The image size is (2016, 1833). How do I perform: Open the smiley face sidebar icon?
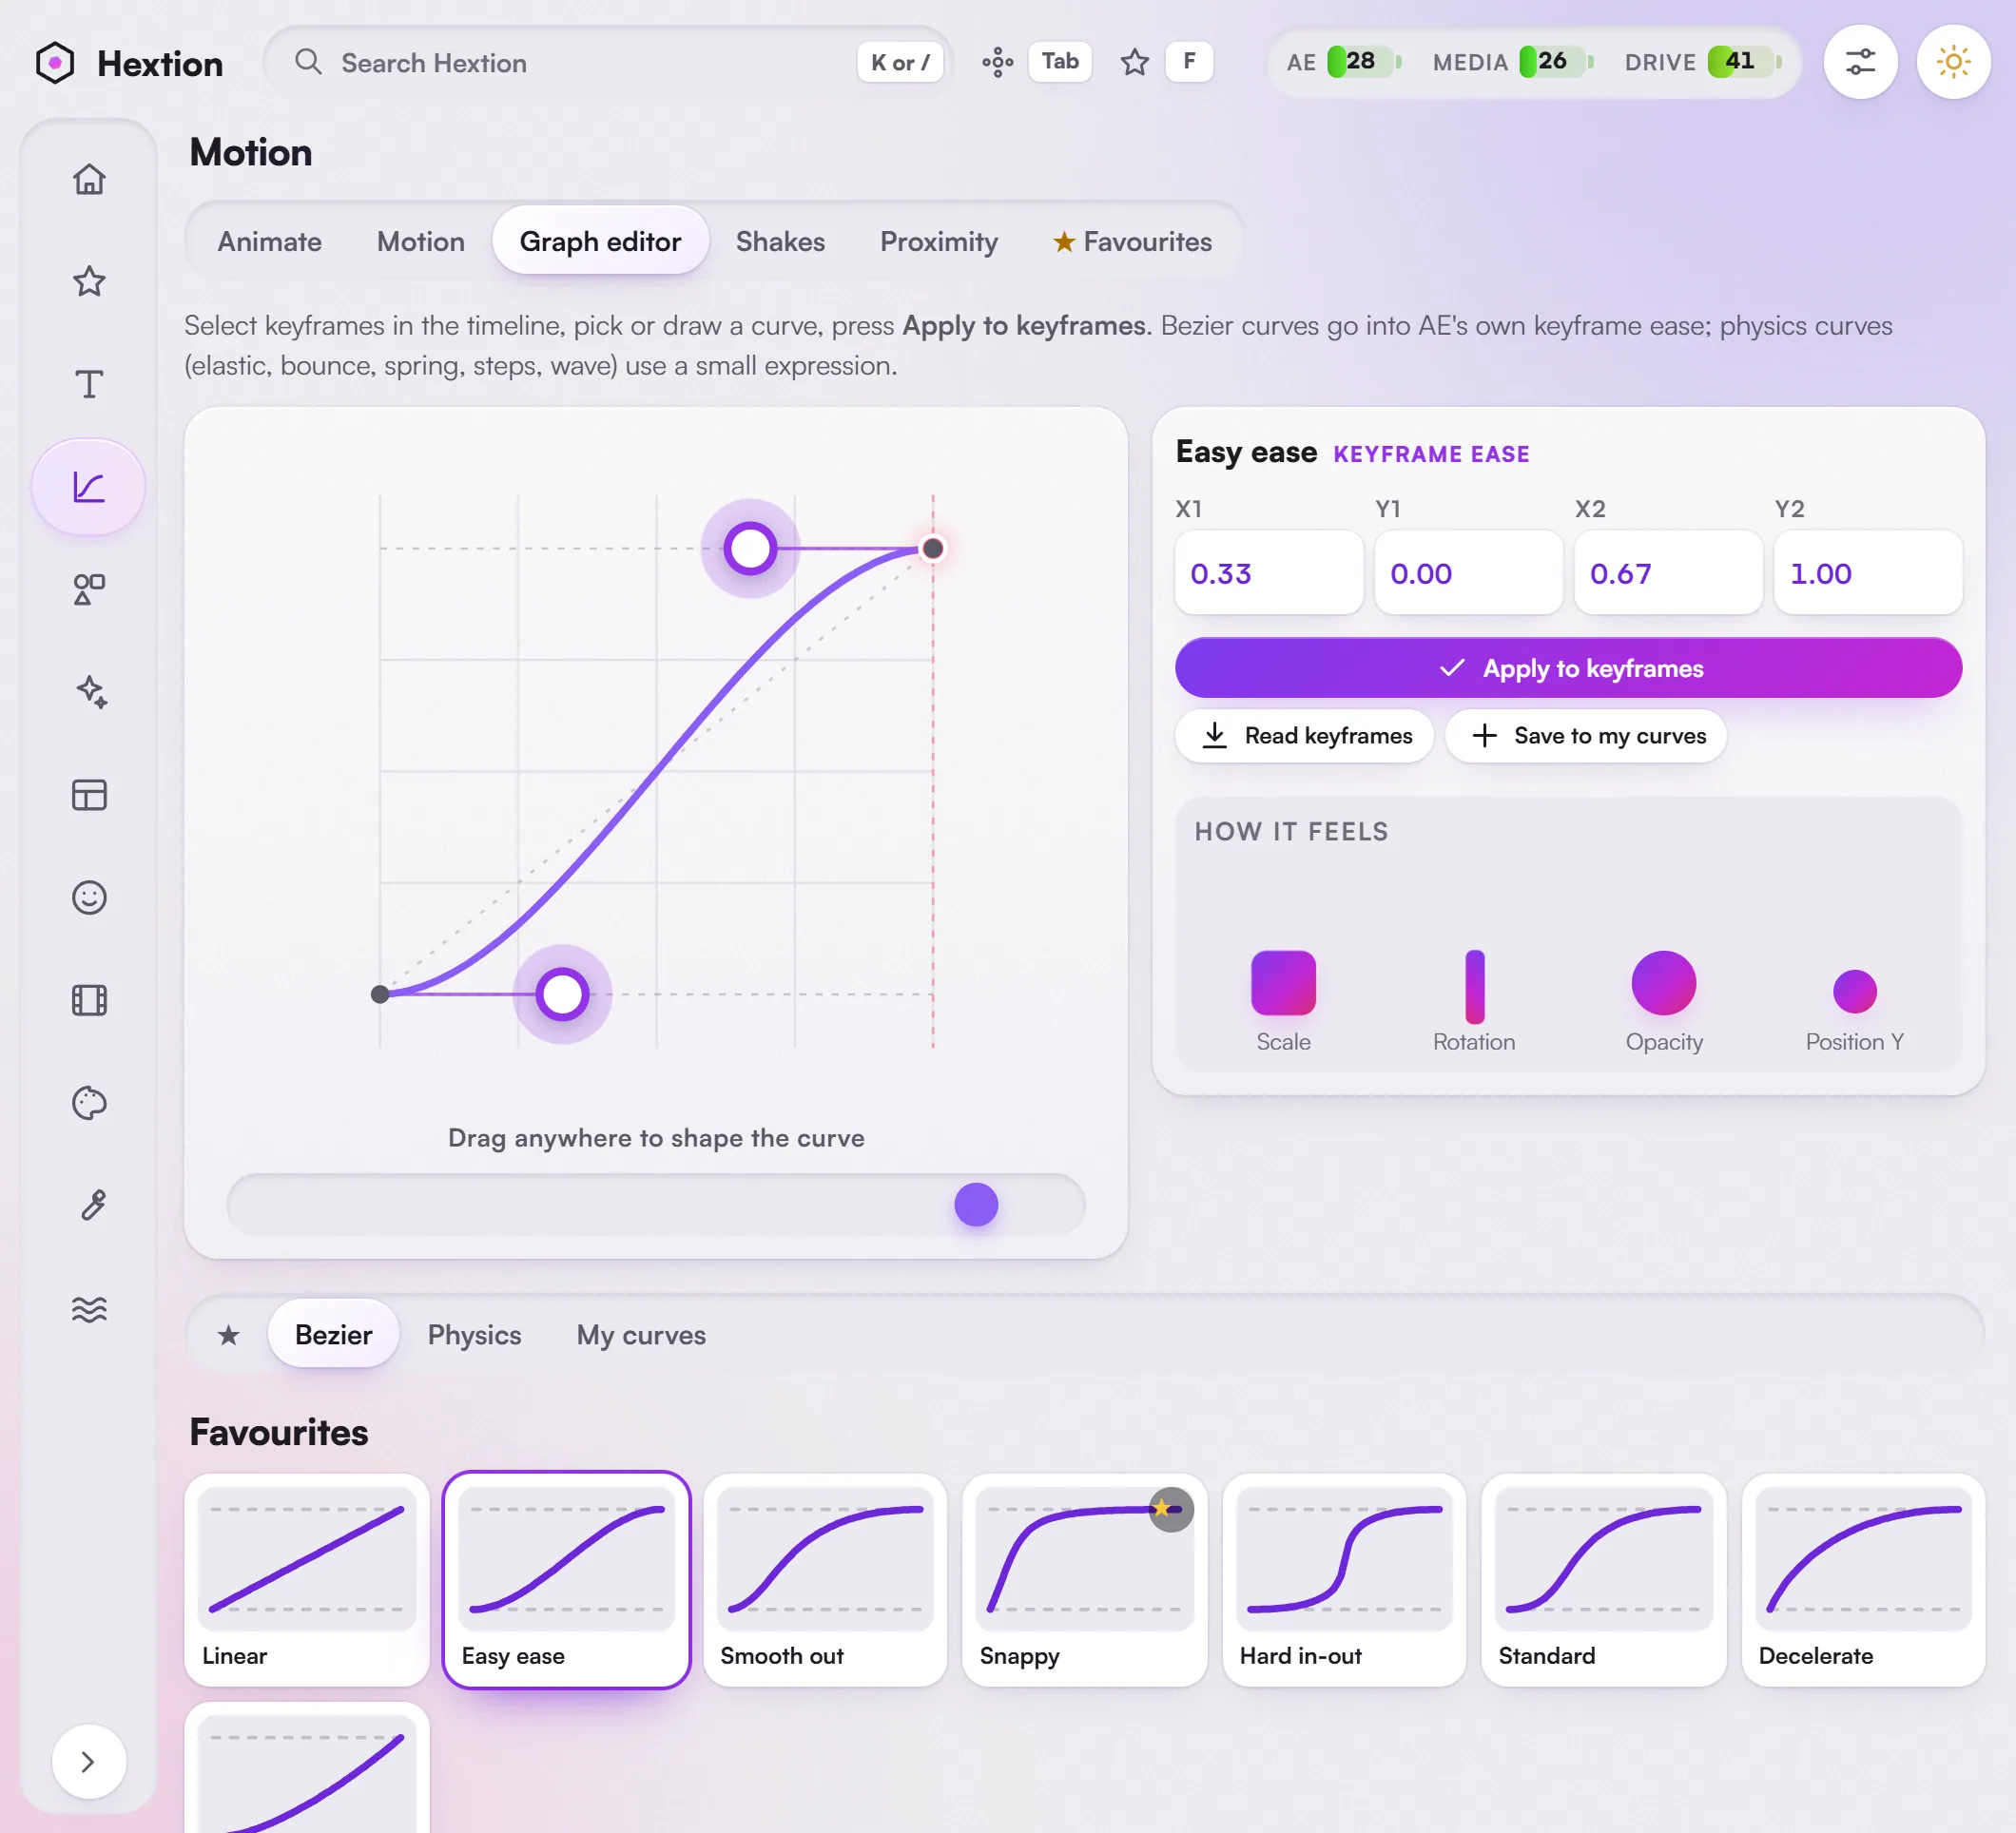[89, 897]
